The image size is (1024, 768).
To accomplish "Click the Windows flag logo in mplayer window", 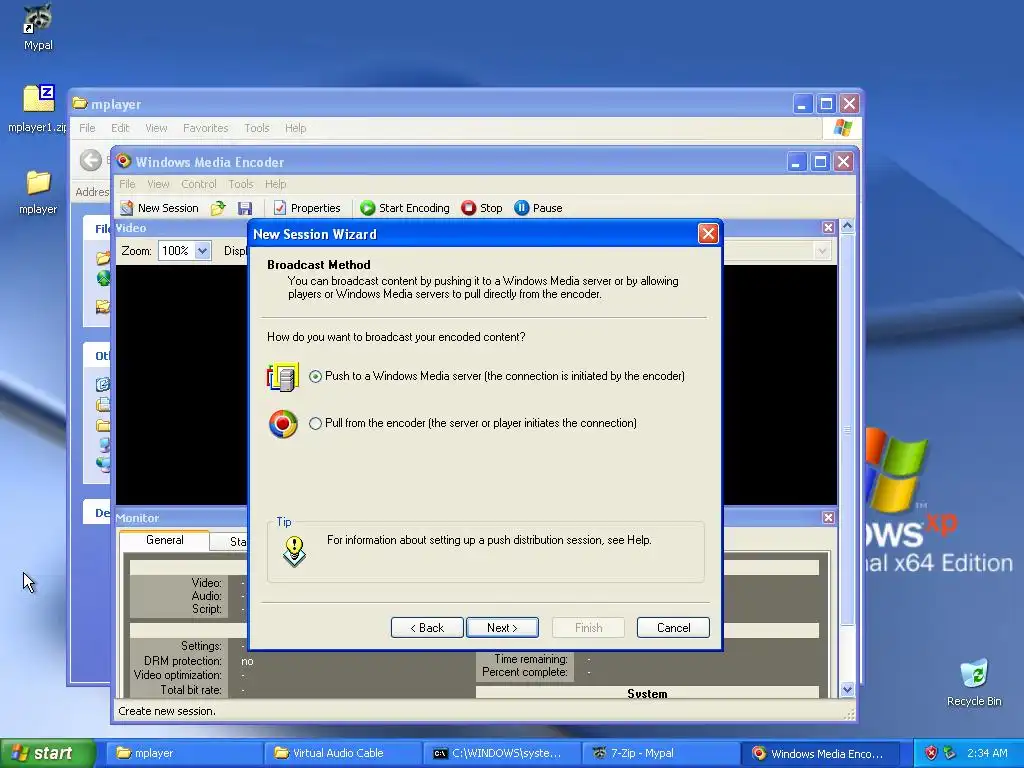I will click(x=842, y=128).
